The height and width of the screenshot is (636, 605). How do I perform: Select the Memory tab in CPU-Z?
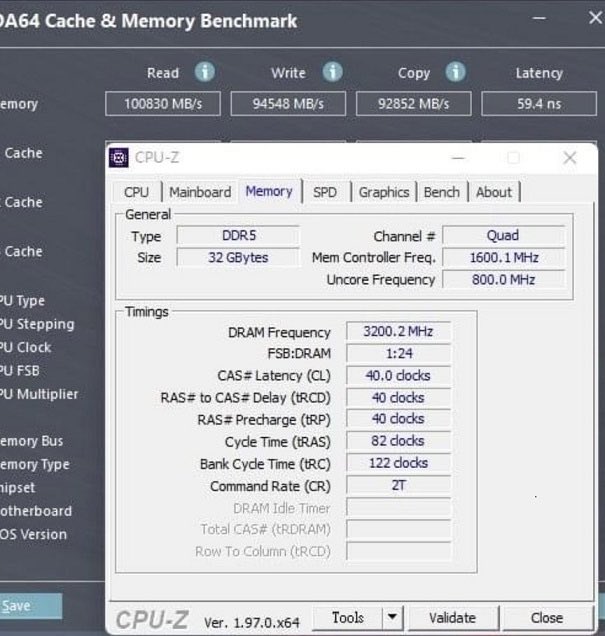[x=269, y=191]
